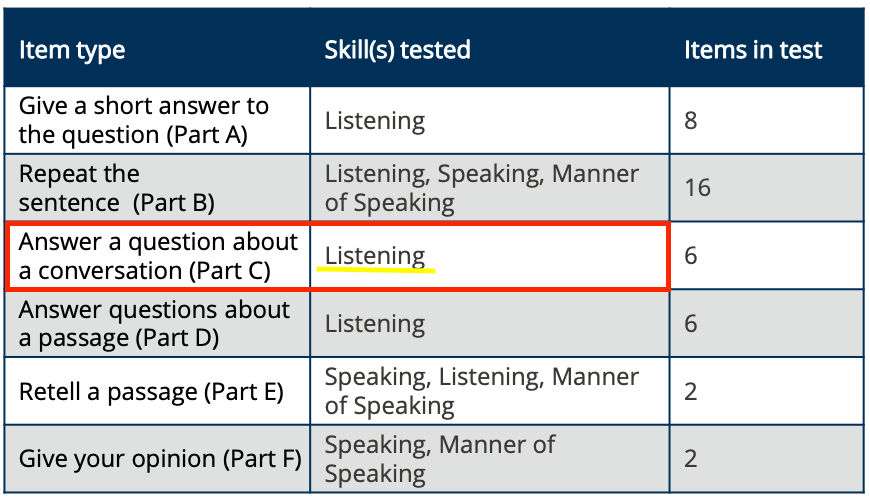Image resolution: width=870 pixels, height=500 pixels.
Task: Click Part B 'Listening, Speaking, Manner of Speaking' cell
Action: 489,188
